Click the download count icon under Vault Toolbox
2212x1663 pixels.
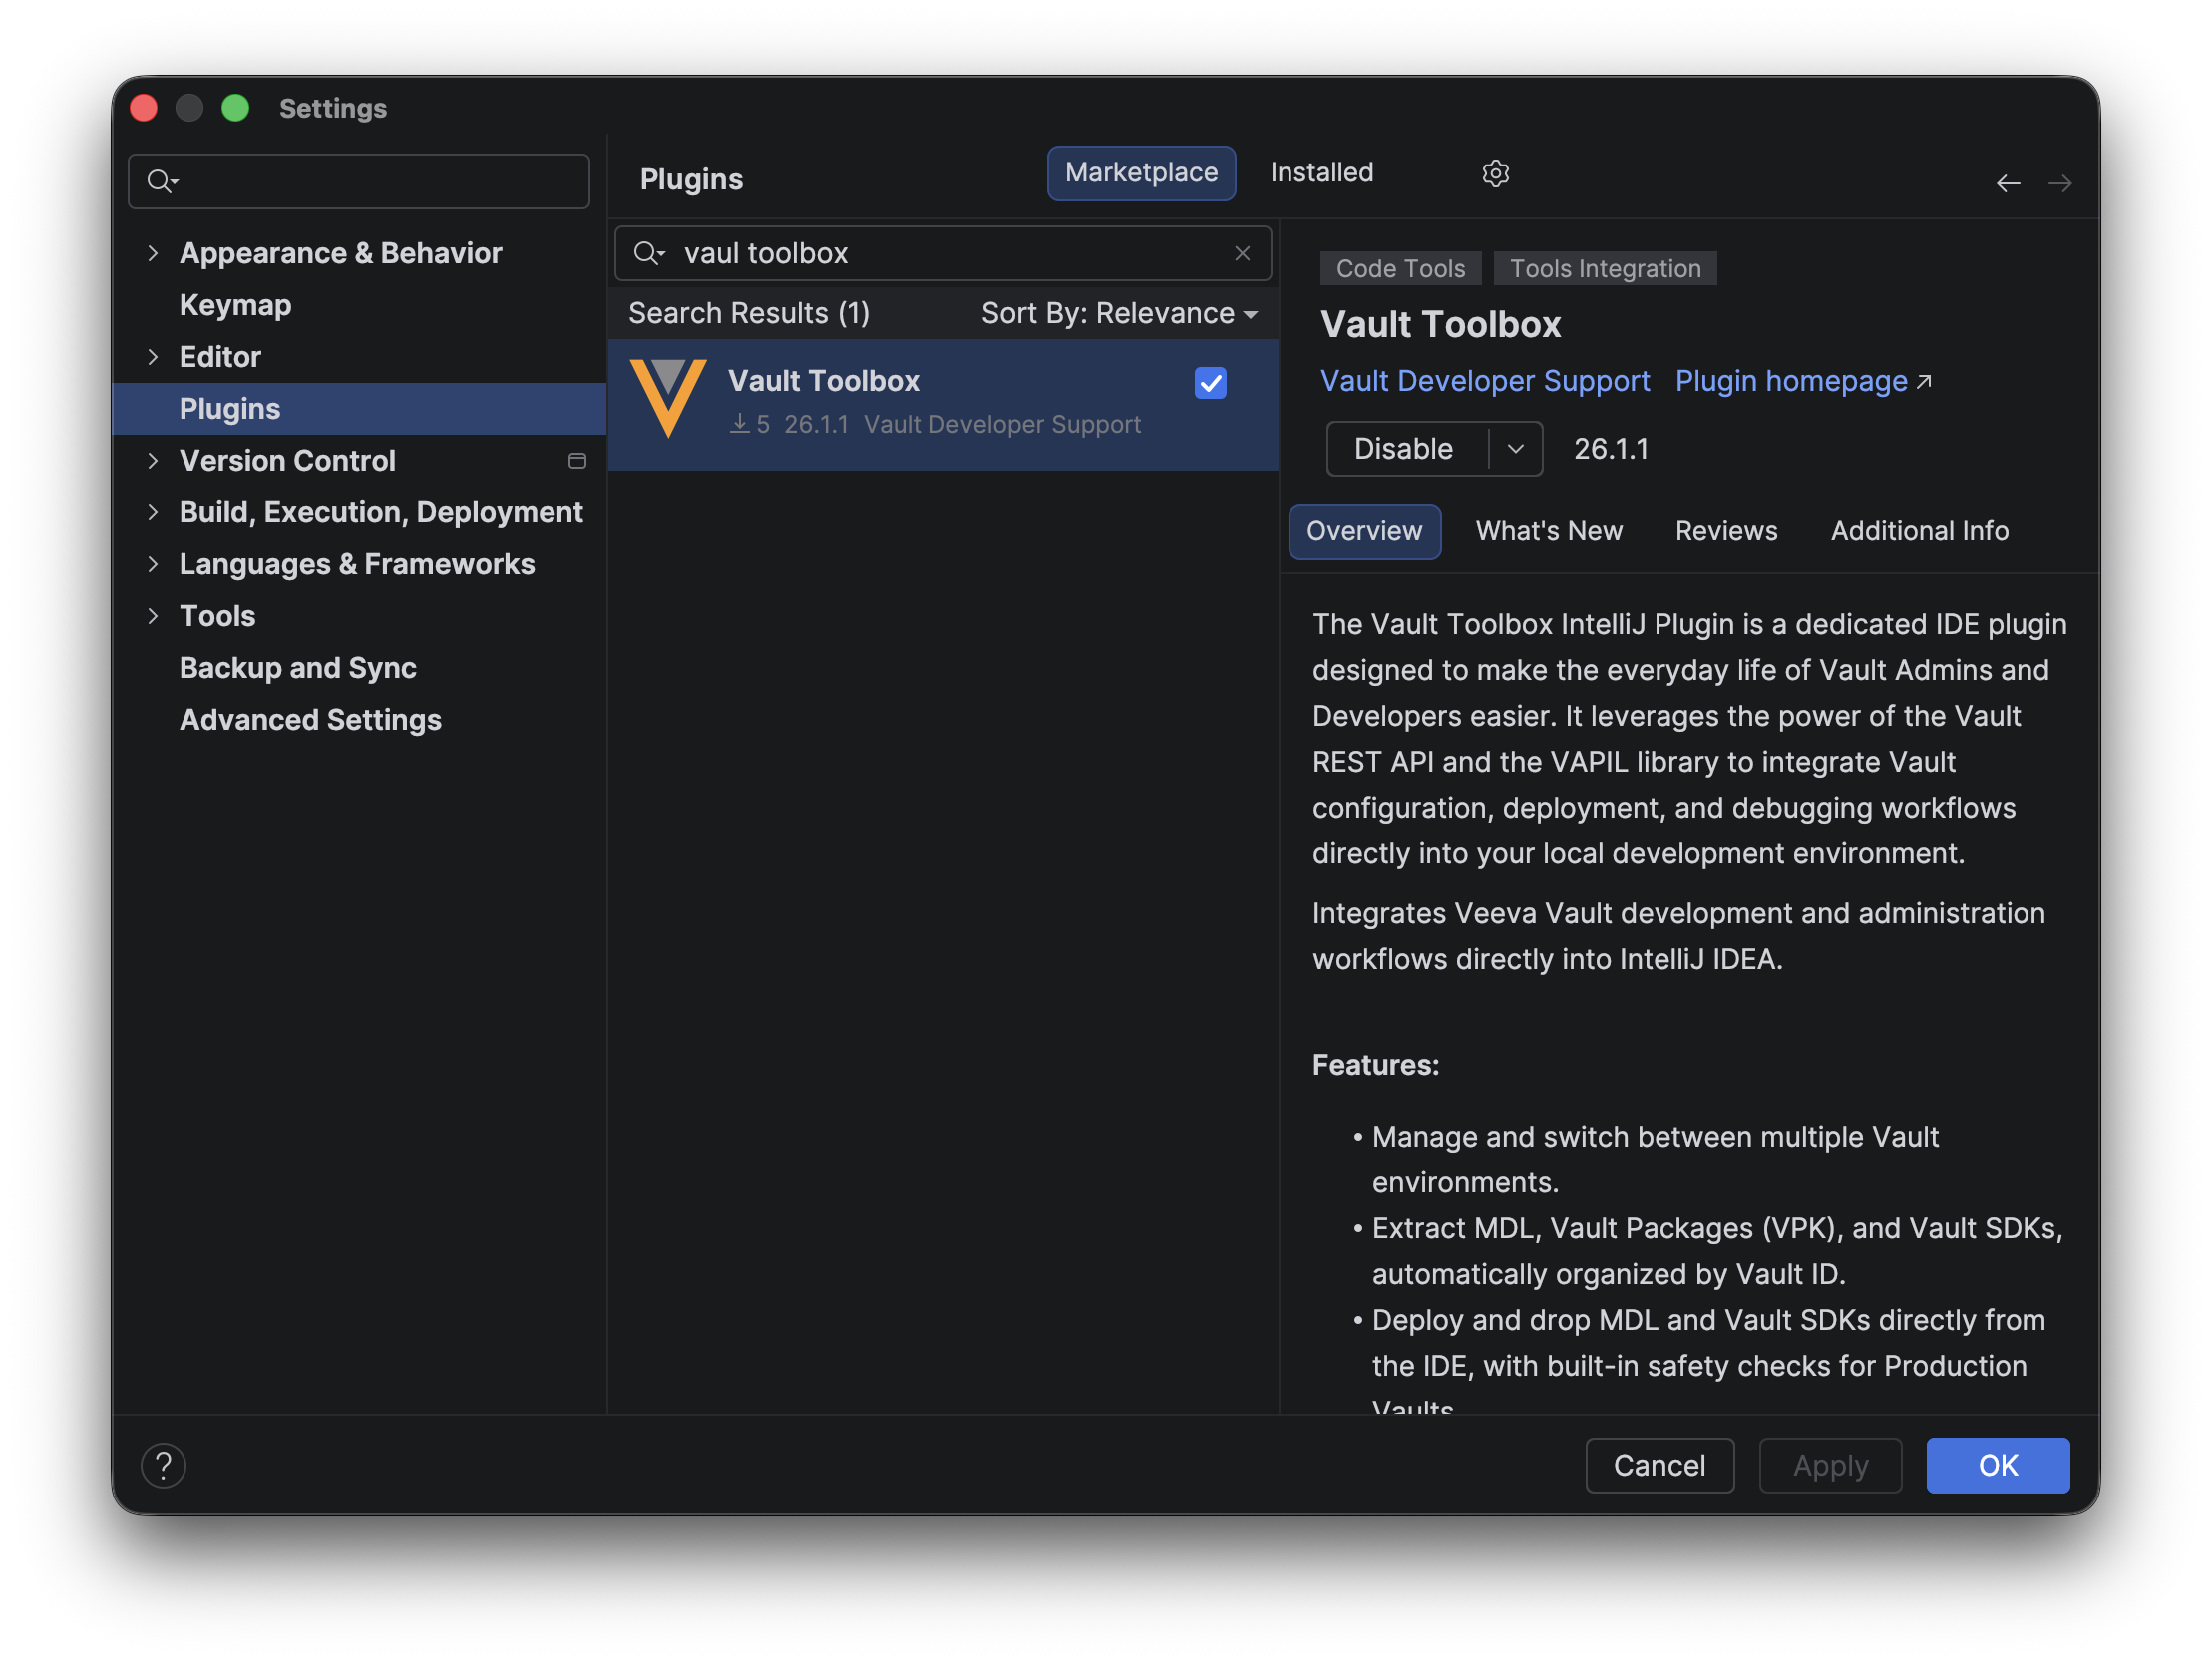(739, 424)
